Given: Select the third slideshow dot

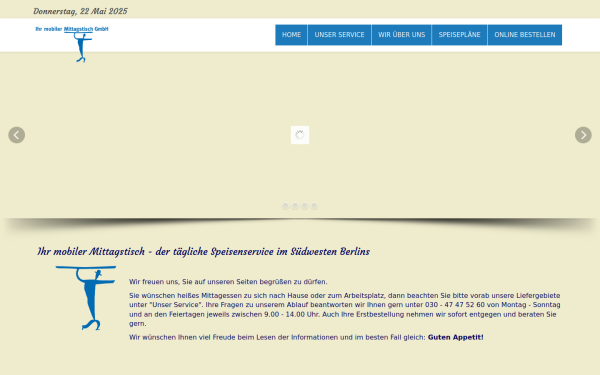Looking at the screenshot, I should click(304, 206).
